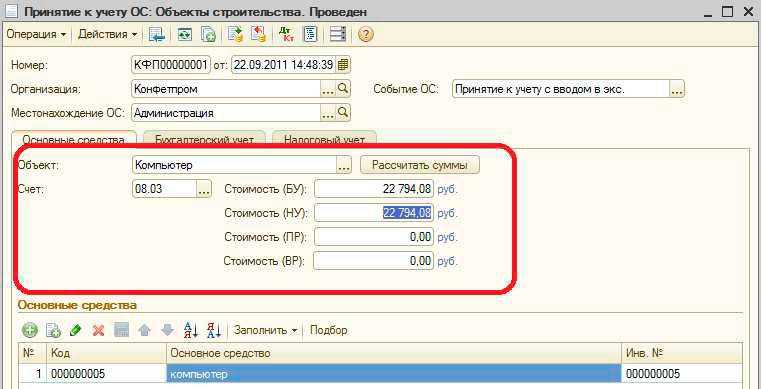761x389 pixels.
Task: Click the ellipsis button of the Объект field
Action: pyautogui.click(x=344, y=165)
